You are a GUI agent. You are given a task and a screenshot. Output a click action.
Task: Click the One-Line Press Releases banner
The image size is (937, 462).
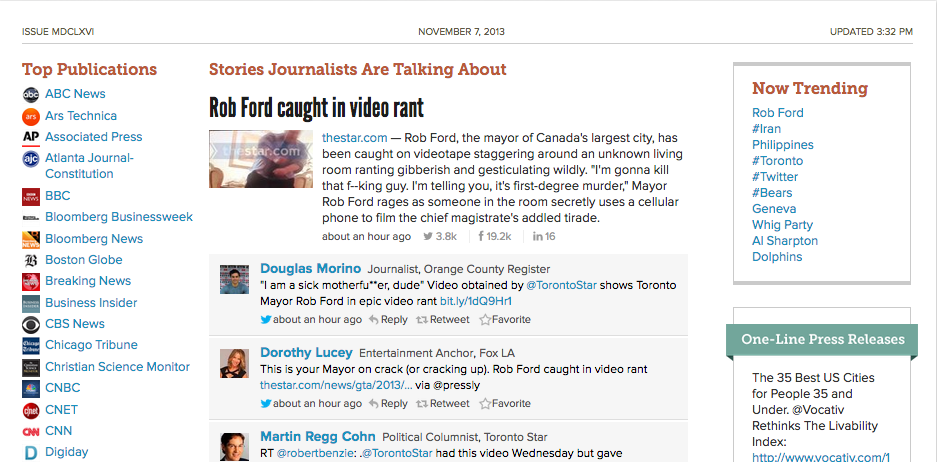[822, 339]
